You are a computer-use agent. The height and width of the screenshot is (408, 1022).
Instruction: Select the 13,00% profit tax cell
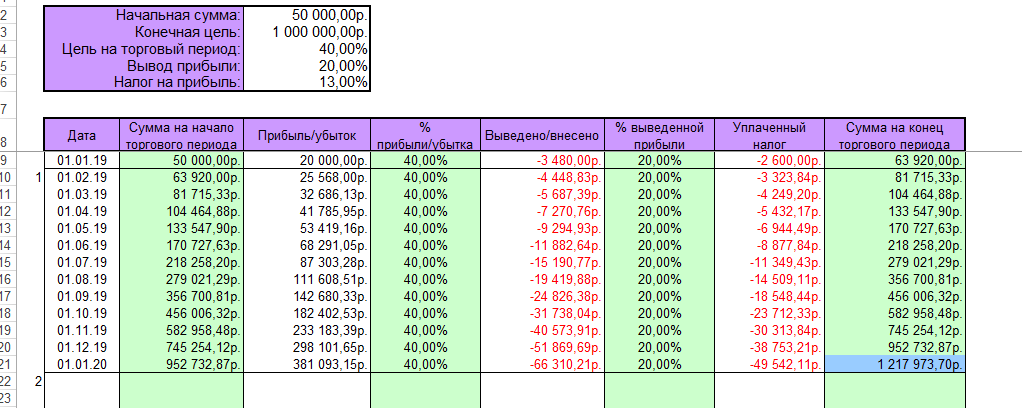(x=308, y=82)
